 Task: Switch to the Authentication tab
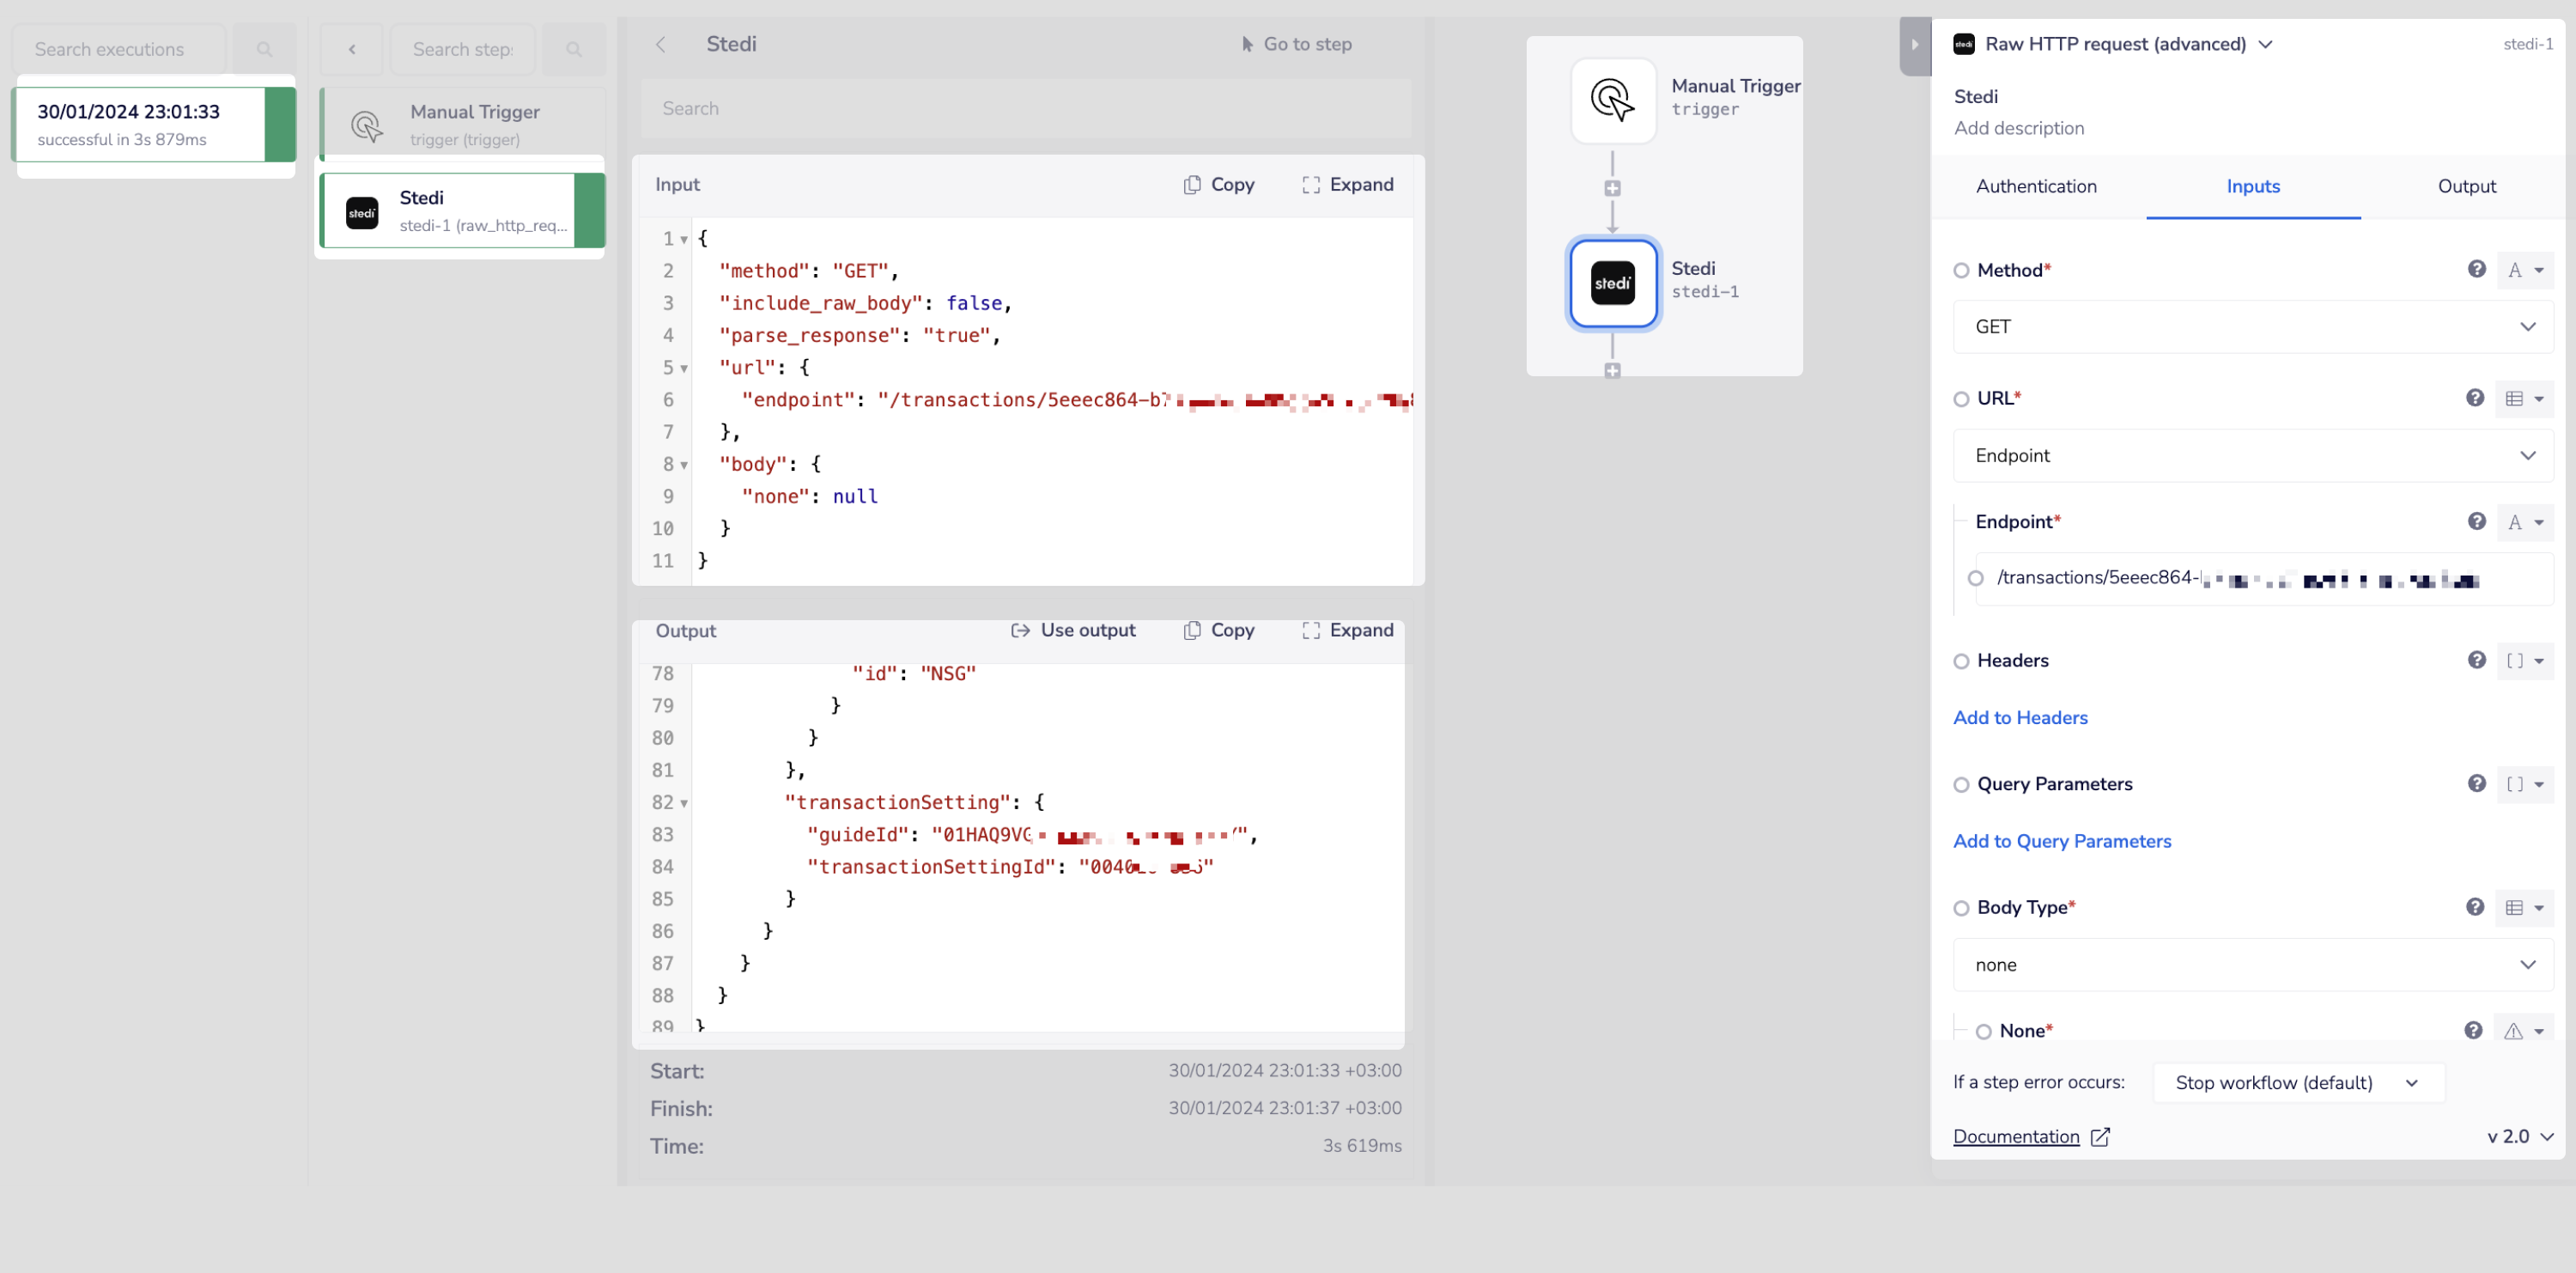(x=2036, y=186)
